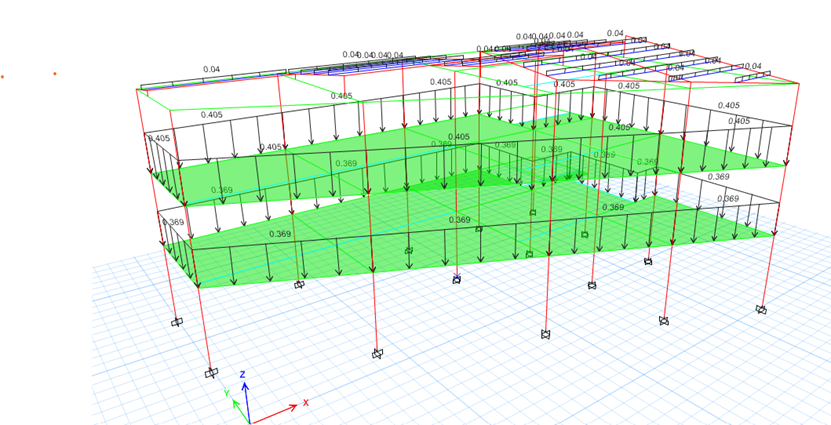Select the blue Z axis label
This screenshot has width=831, height=425.
[x=243, y=374]
